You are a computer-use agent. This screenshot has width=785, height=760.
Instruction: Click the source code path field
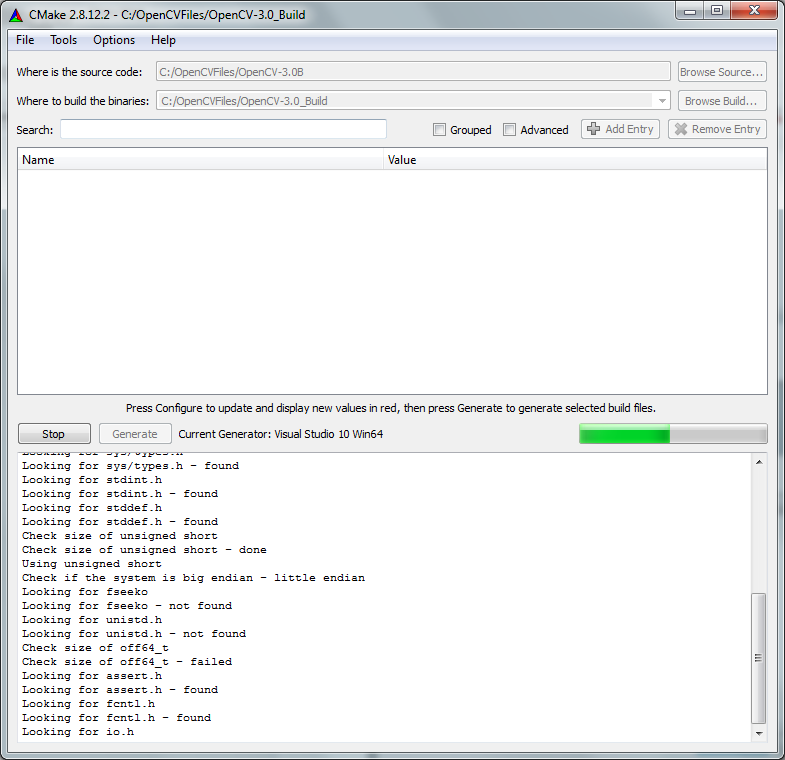click(x=413, y=72)
